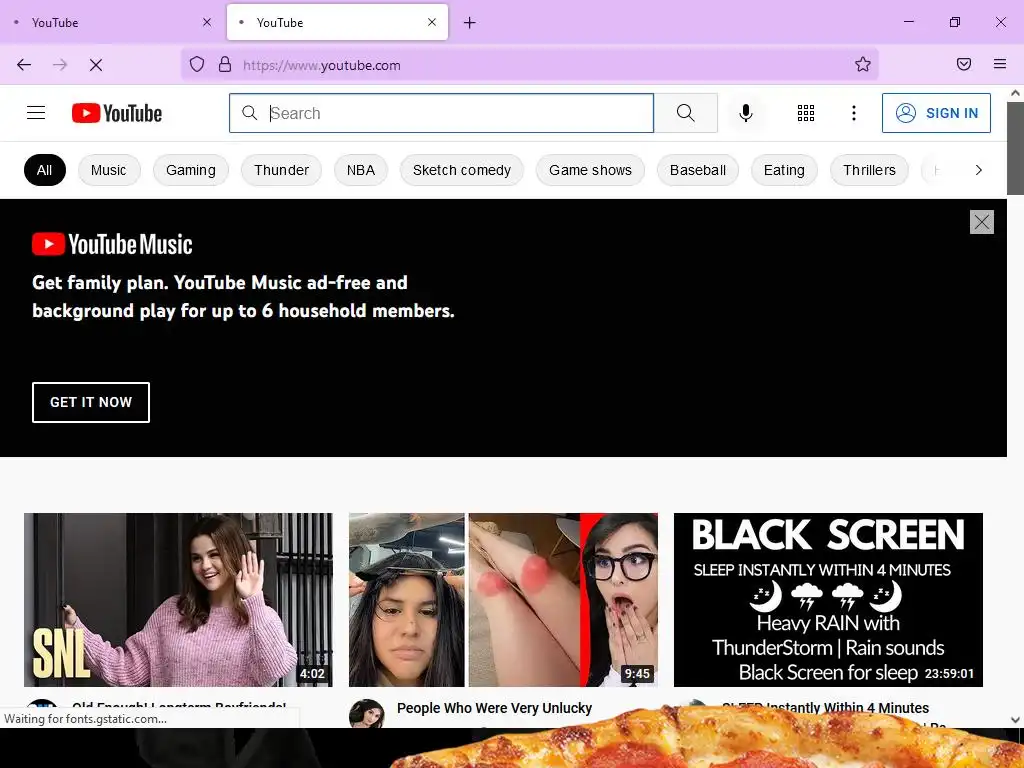
Task: Sign in with the SIGN IN button
Action: 936,113
